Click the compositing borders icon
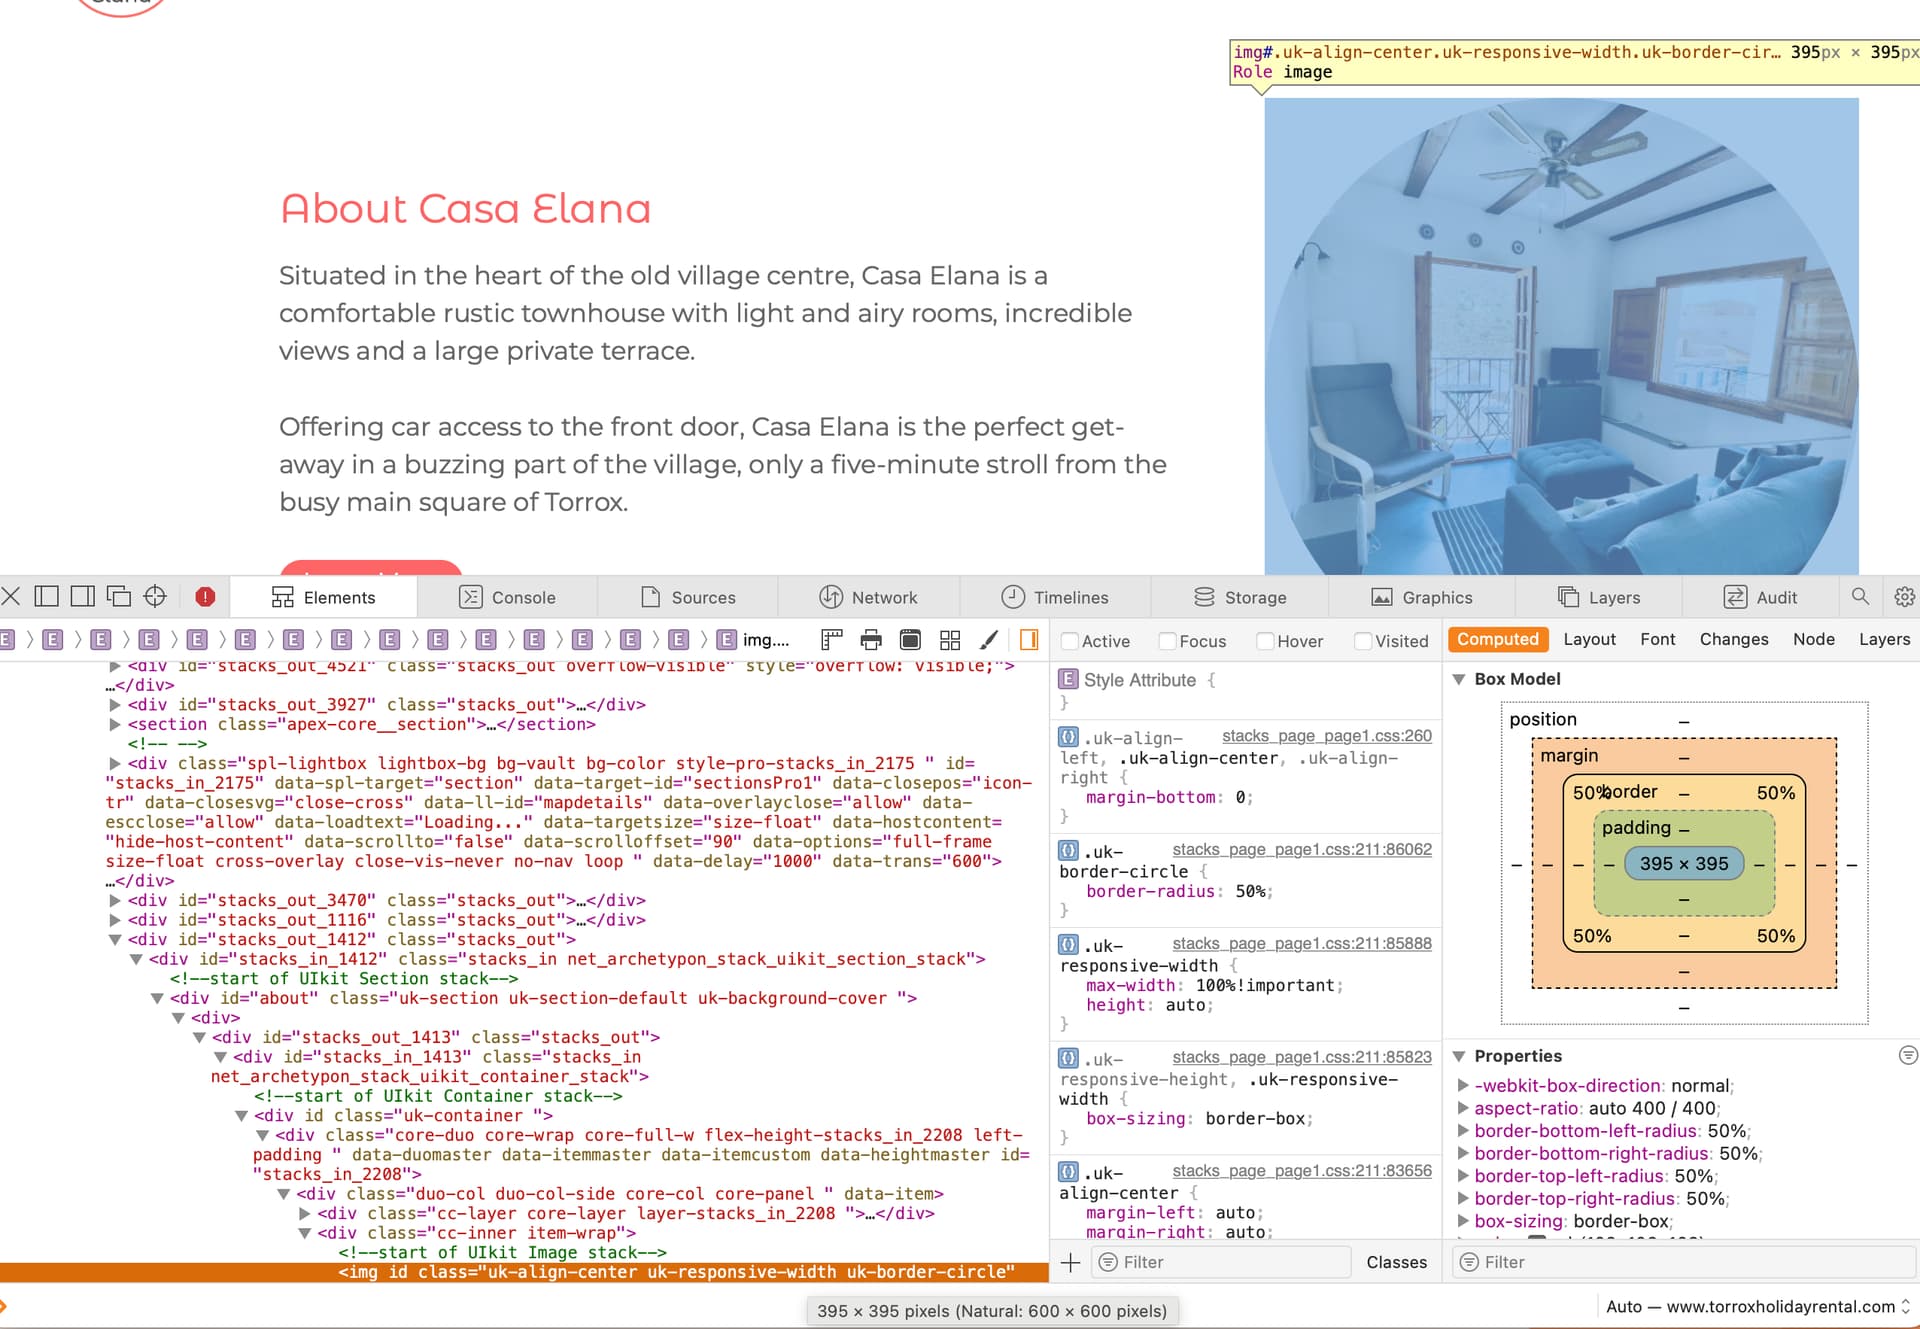The width and height of the screenshot is (1920, 1329). (910, 640)
